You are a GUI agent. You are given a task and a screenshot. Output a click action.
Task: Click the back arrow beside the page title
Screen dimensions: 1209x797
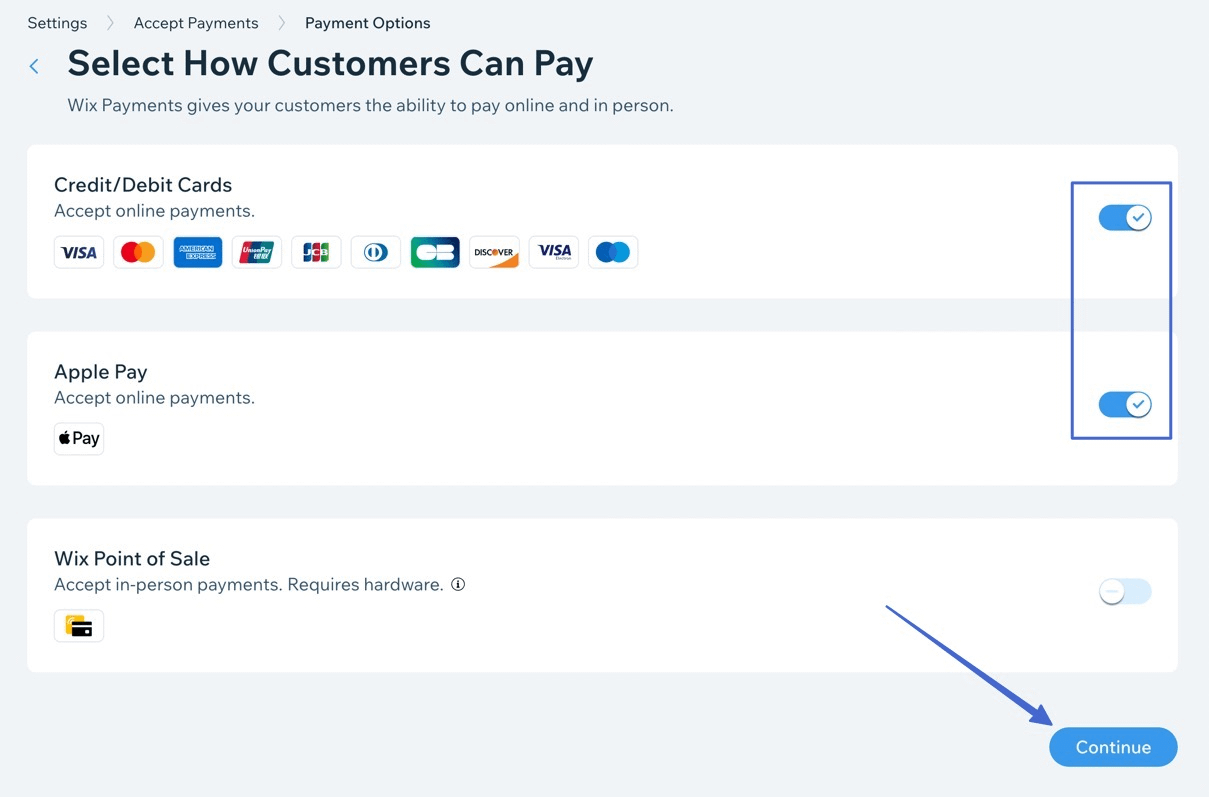tap(33, 64)
